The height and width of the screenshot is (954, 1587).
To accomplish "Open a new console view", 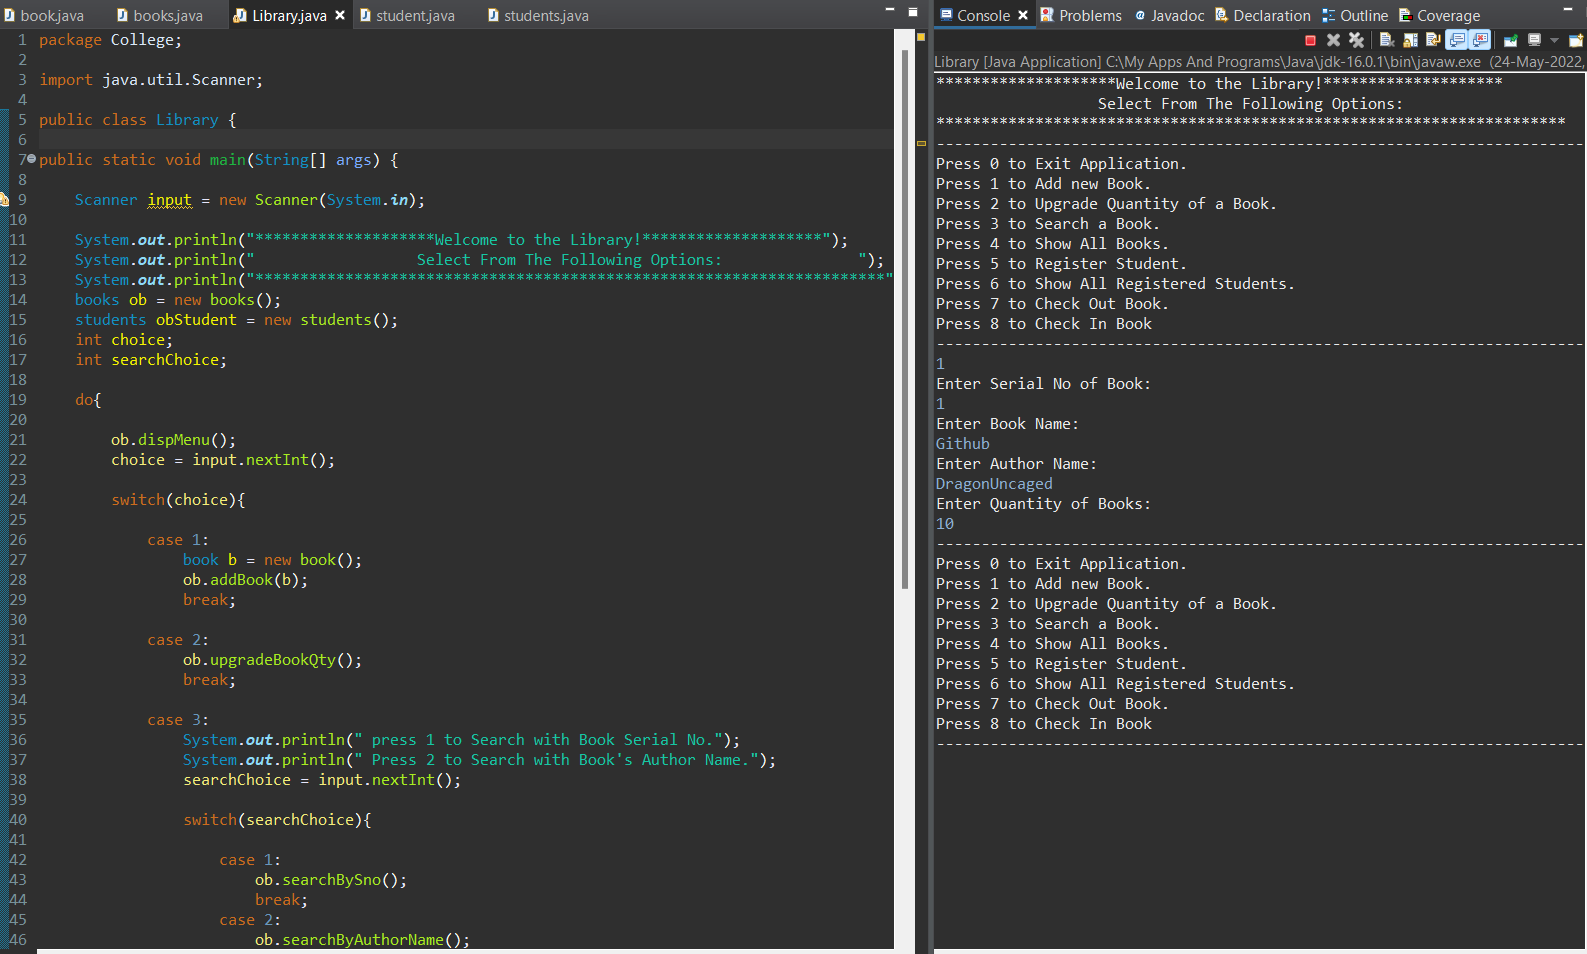I will tap(1575, 40).
